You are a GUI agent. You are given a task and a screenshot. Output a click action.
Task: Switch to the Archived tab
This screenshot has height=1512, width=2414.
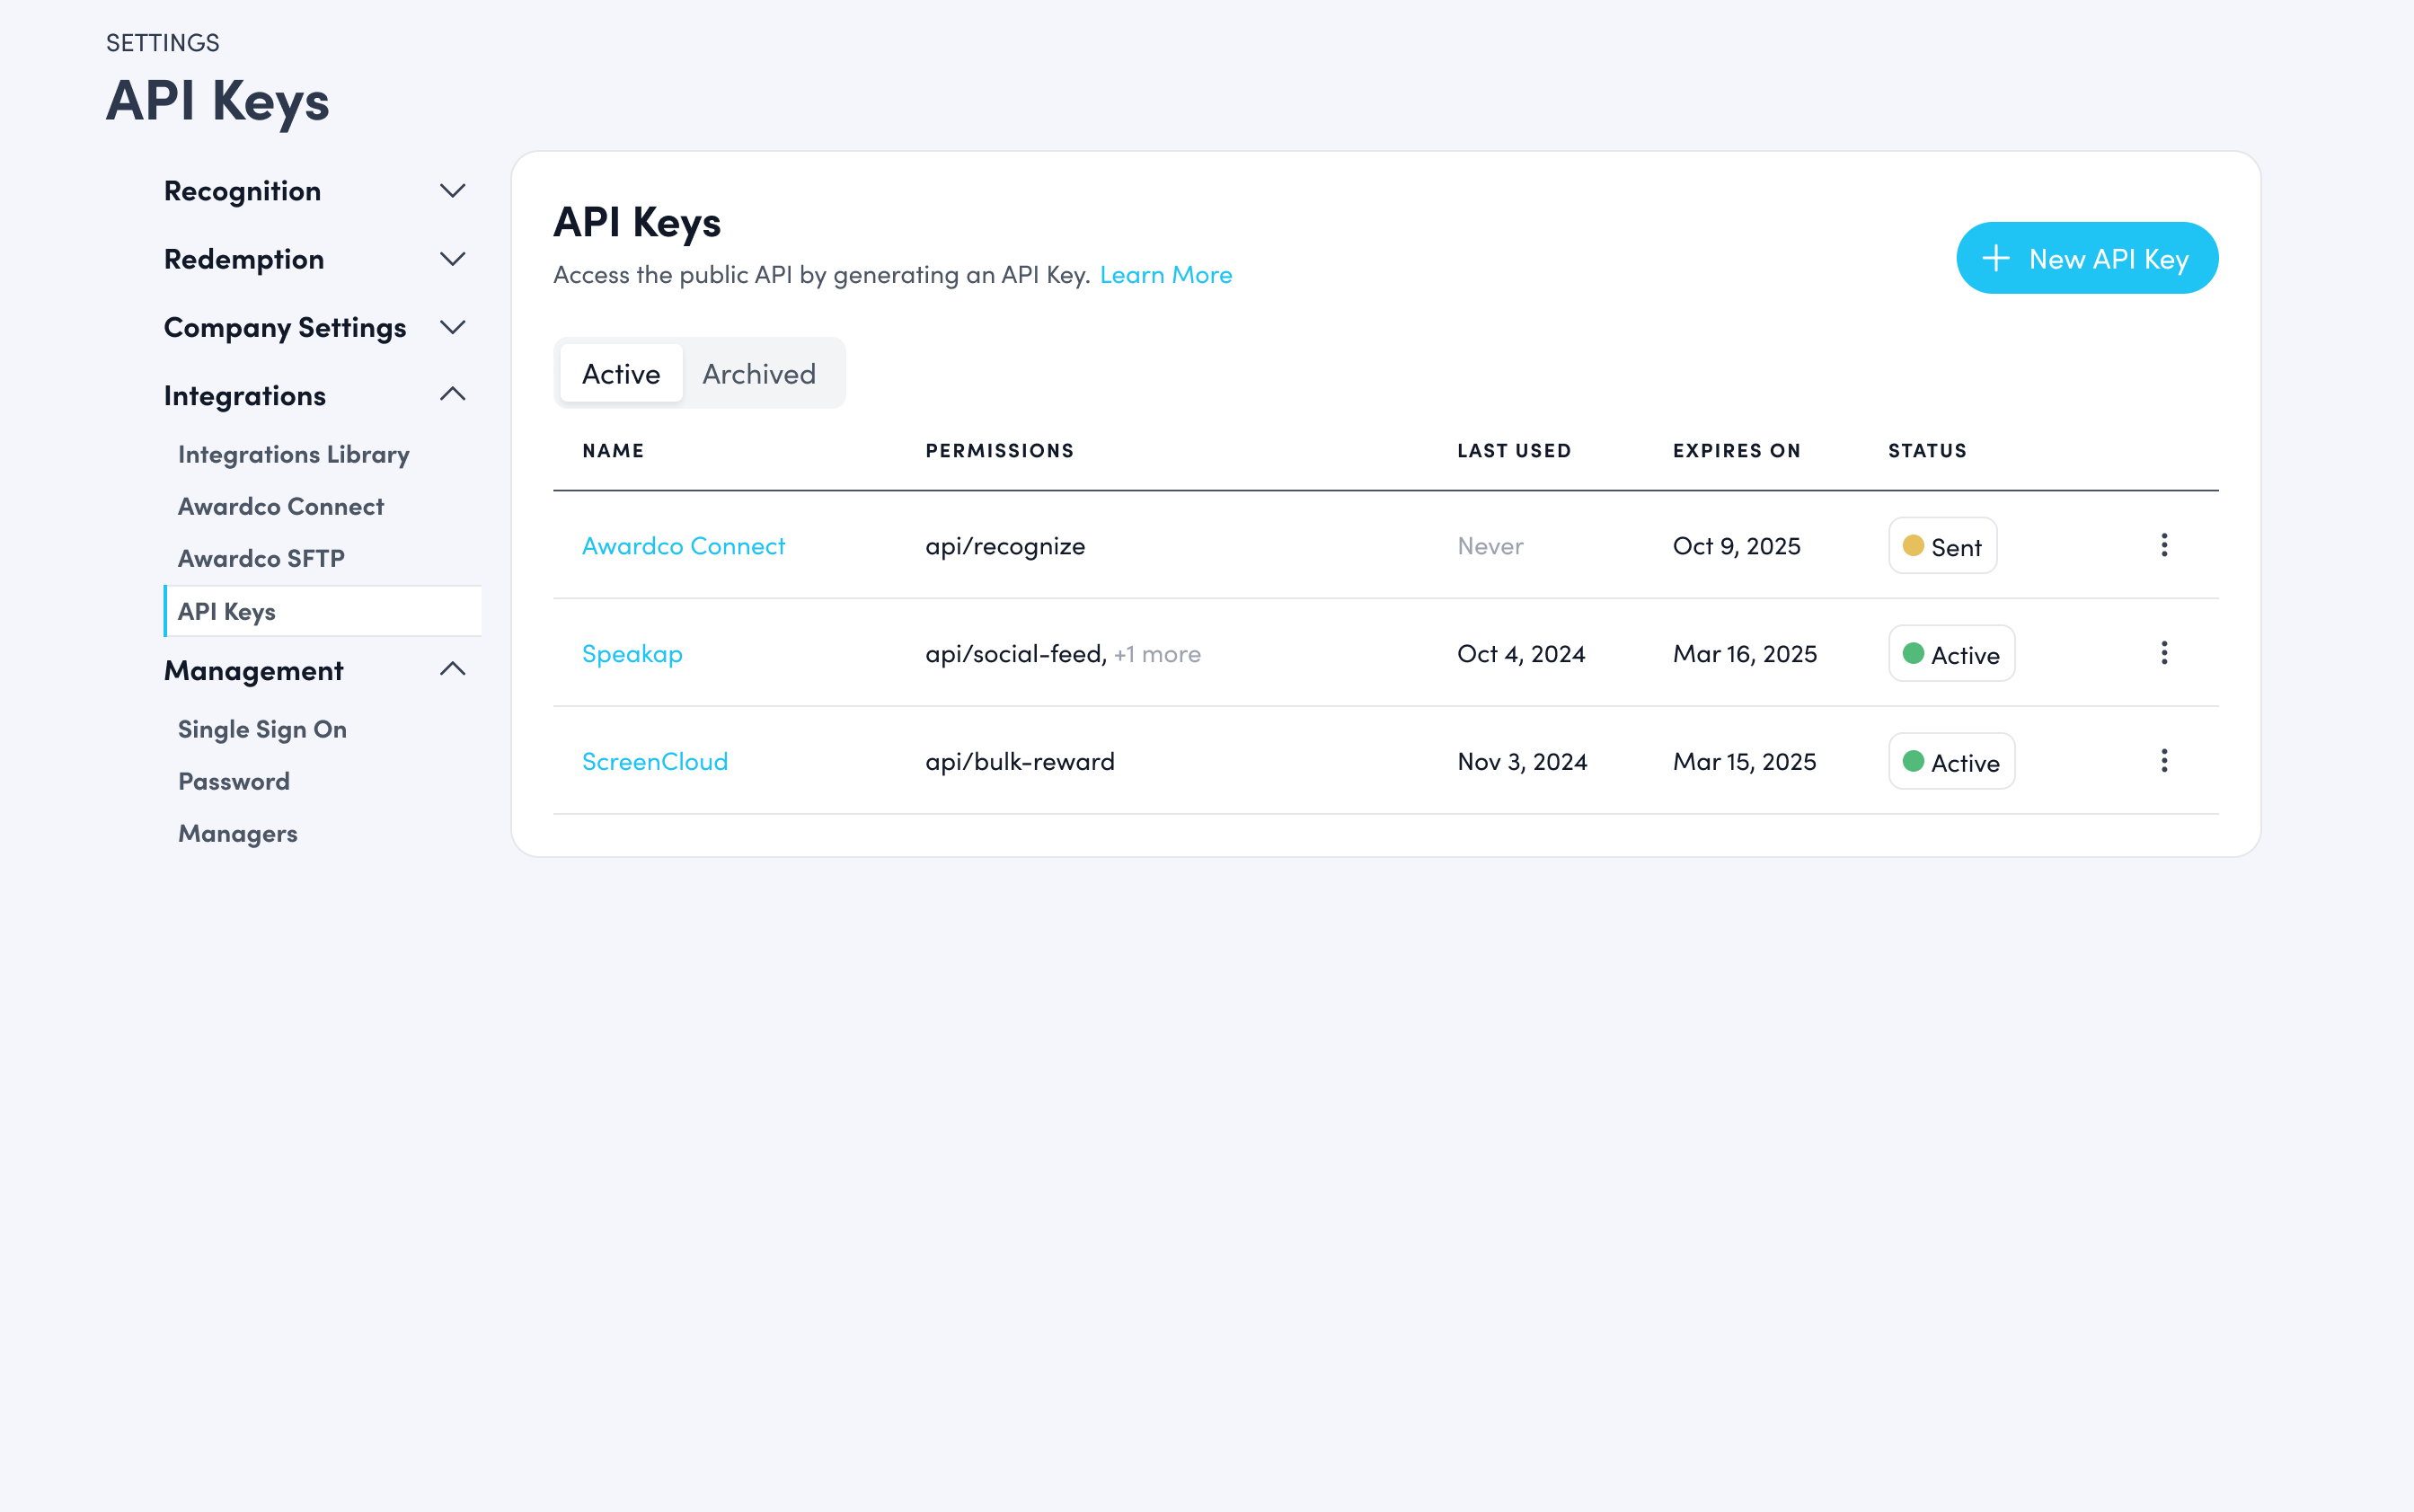pyautogui.click(x=759, y=374)
